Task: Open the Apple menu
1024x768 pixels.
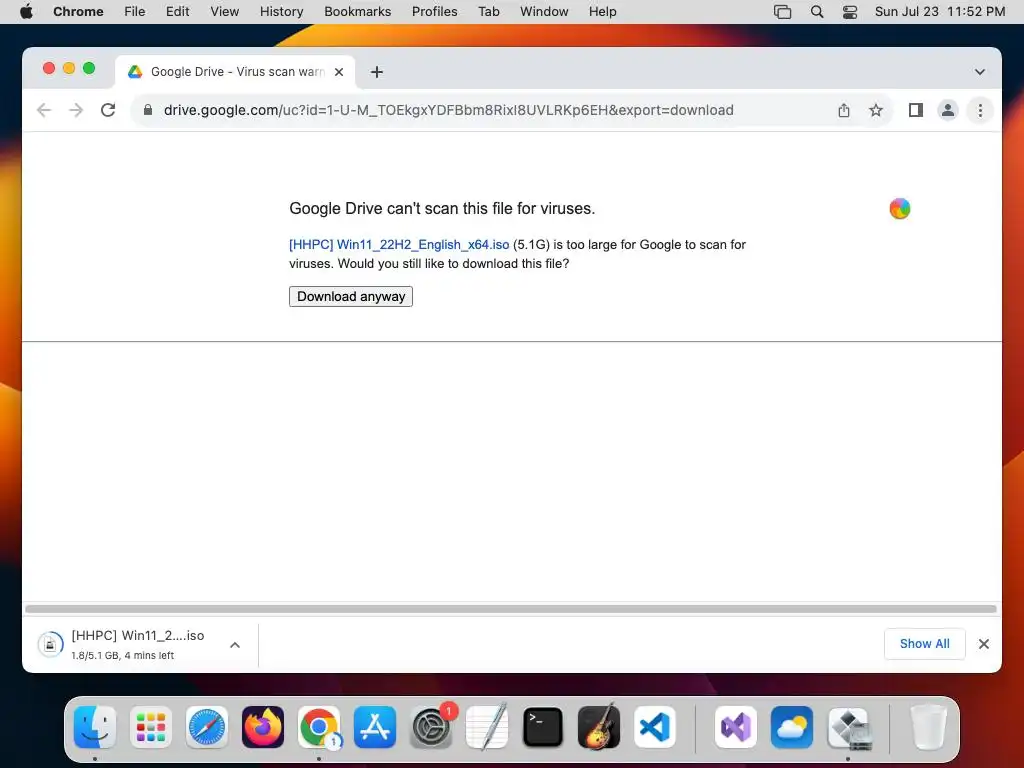Action: coord(26,12)
